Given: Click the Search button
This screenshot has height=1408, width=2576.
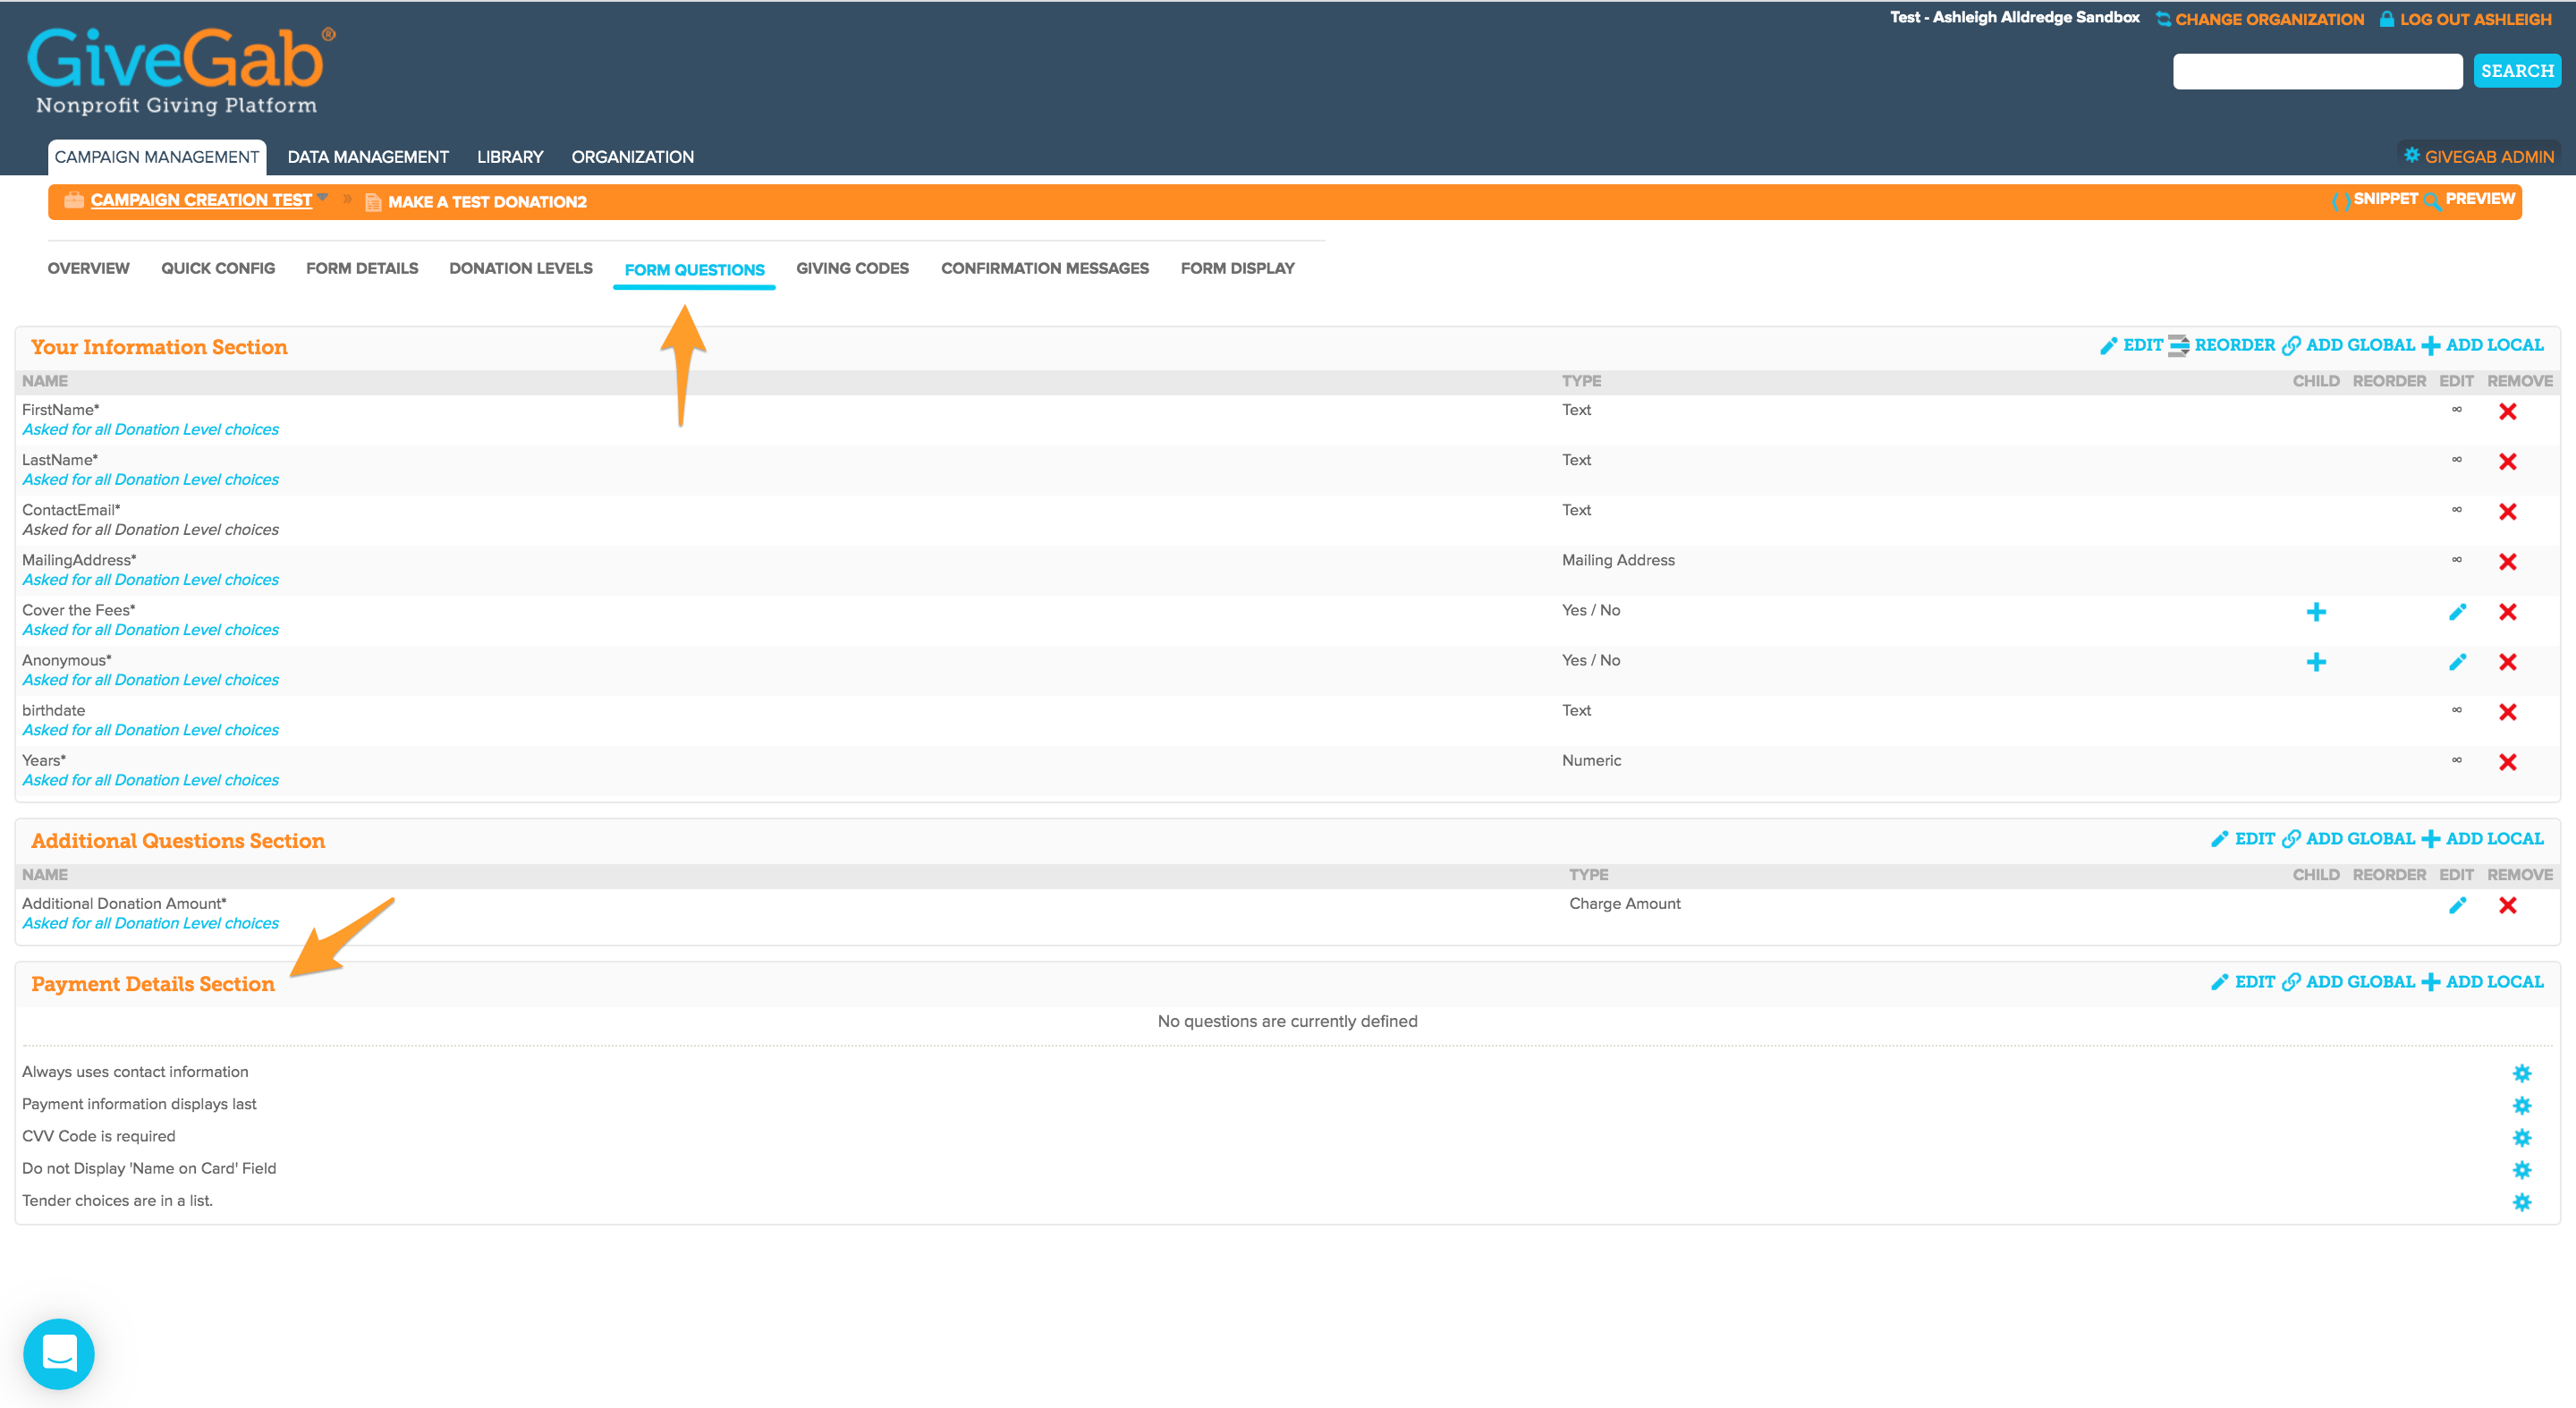Looking at the screenshot, I should (x=2517, y=71).
